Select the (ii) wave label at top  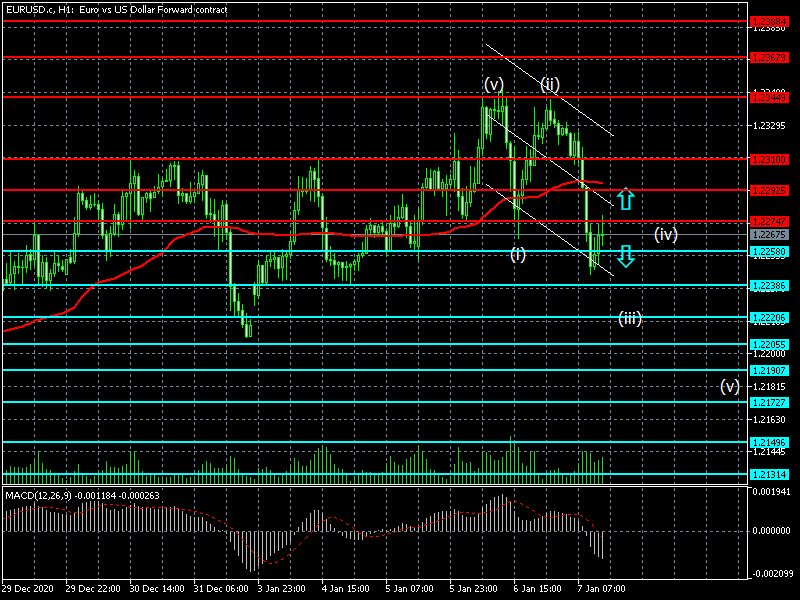coord(551,83)
